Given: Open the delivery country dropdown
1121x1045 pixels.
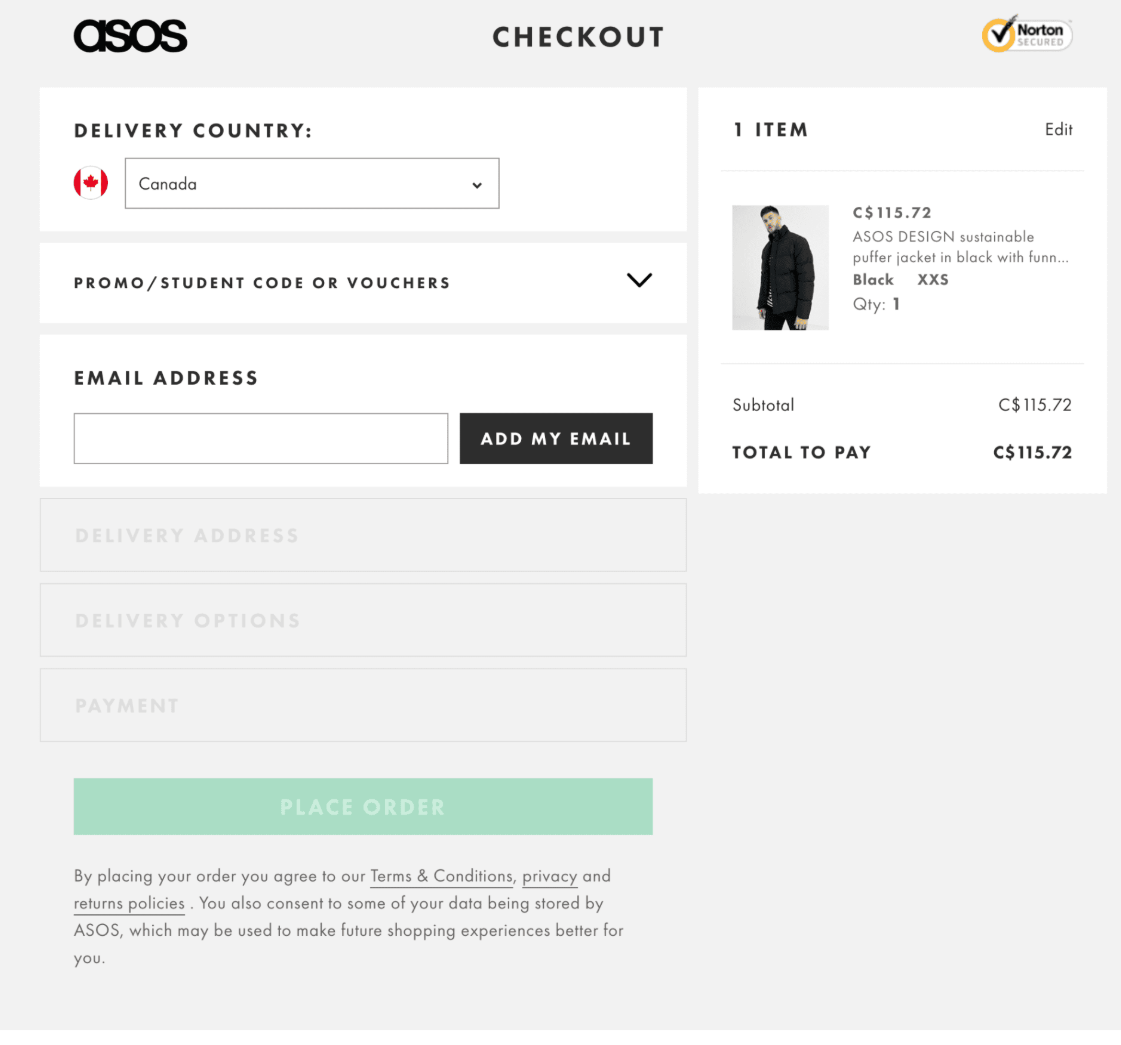Looking at the screenshot, I should (x=311, y=183).
